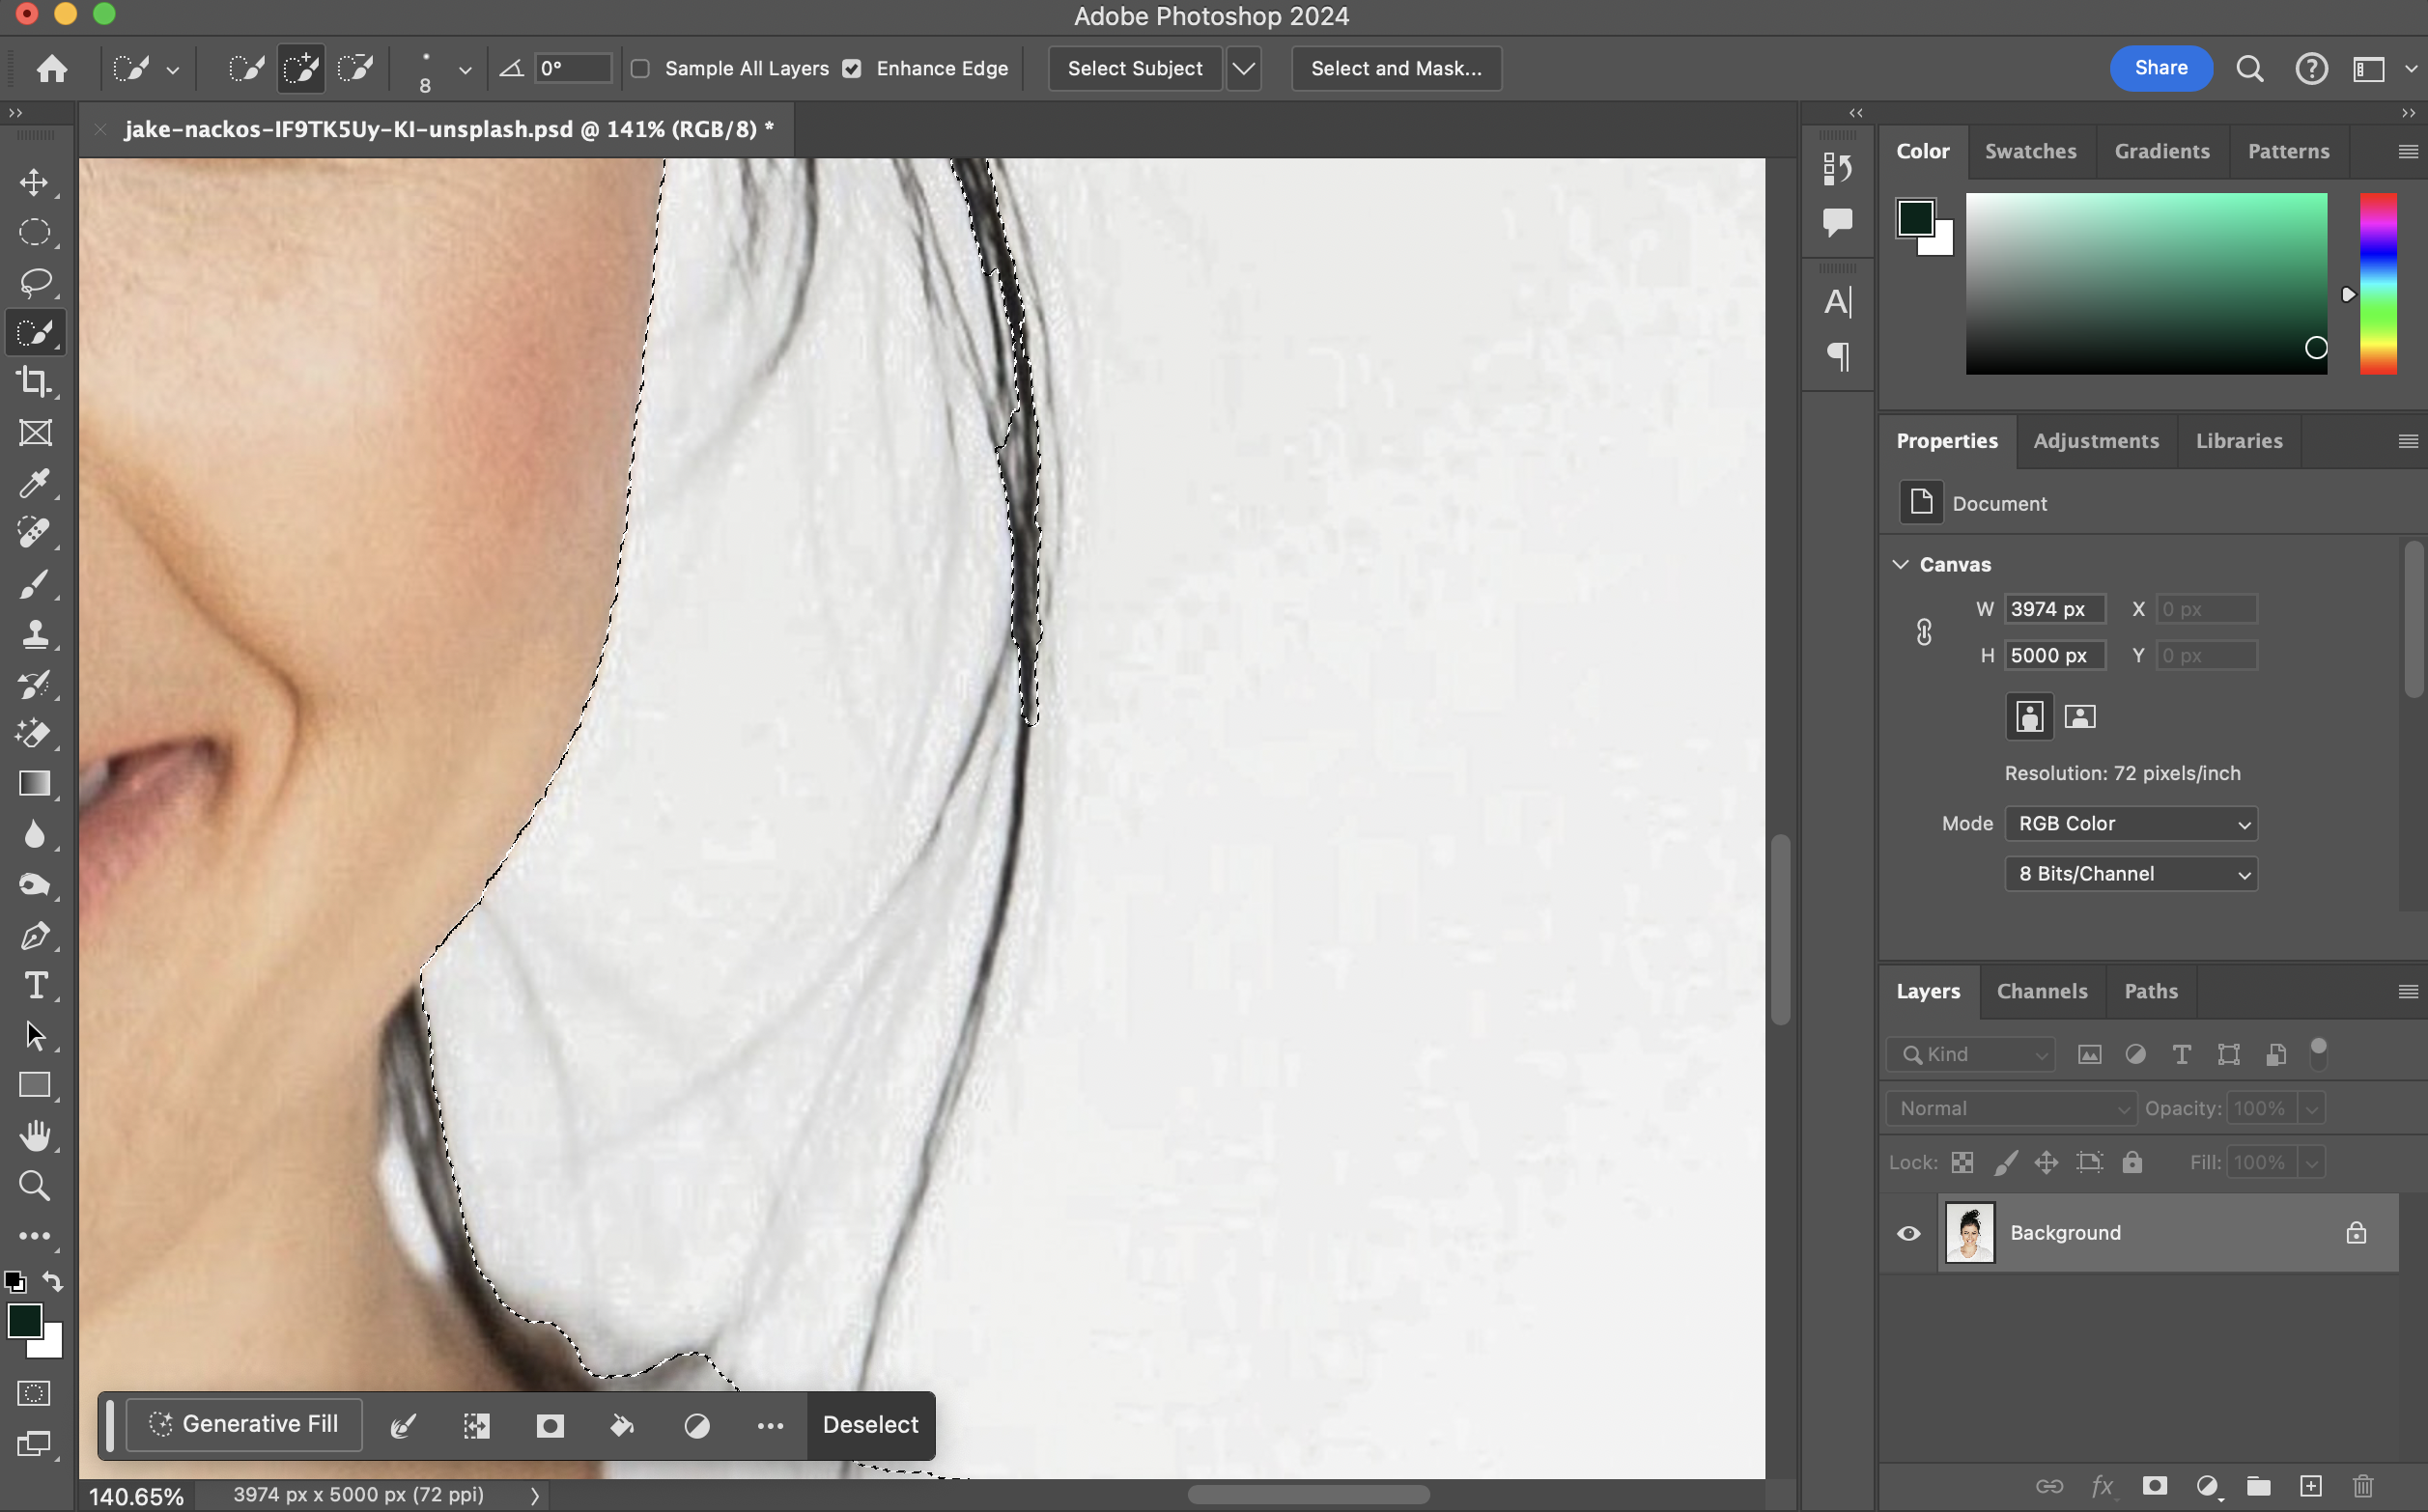Uncheck the Enhance Edge option
The height and width of the screenshot is (1512, 2428).
click(x=852, y=69)
